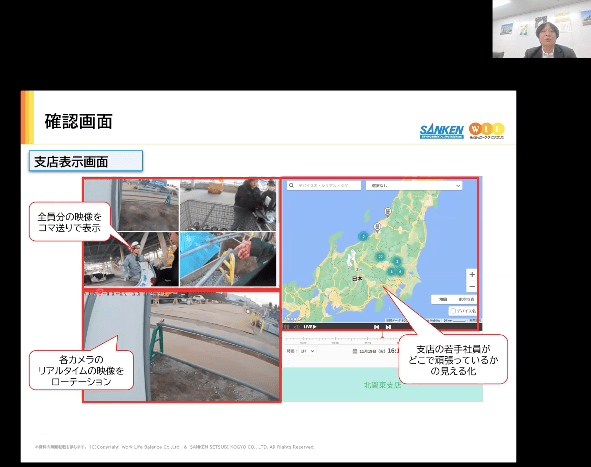Click the red marker on the timeline ruler
Screen dimensions: 591x467
[382, 335]
